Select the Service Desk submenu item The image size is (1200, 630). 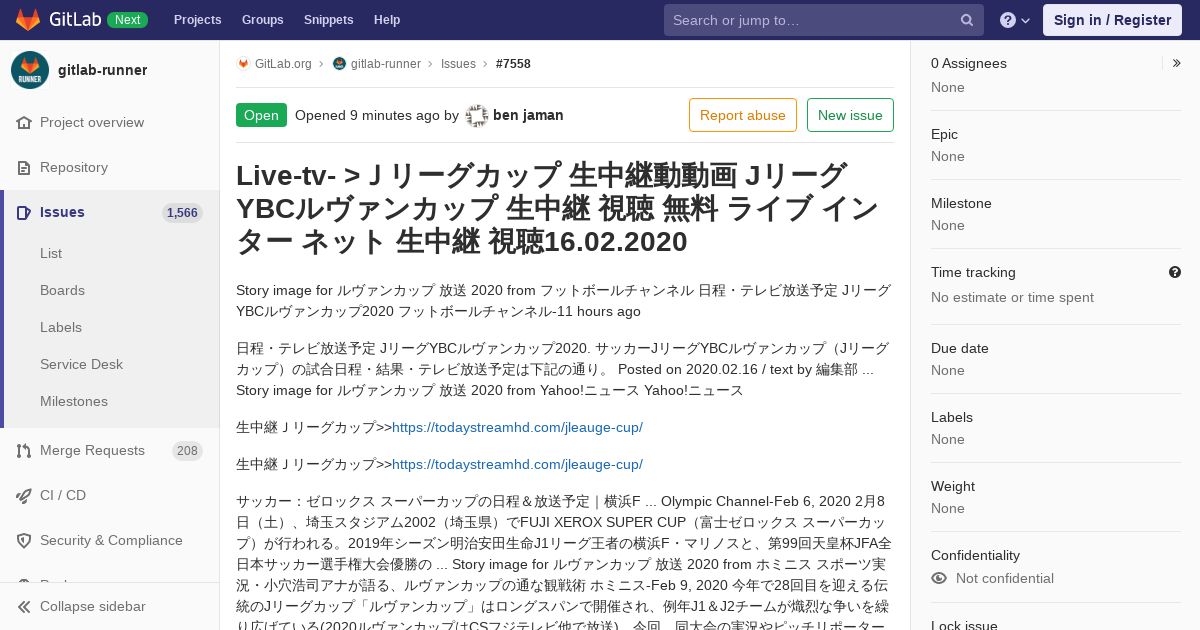pyautogui.click(x=81, y=364)
